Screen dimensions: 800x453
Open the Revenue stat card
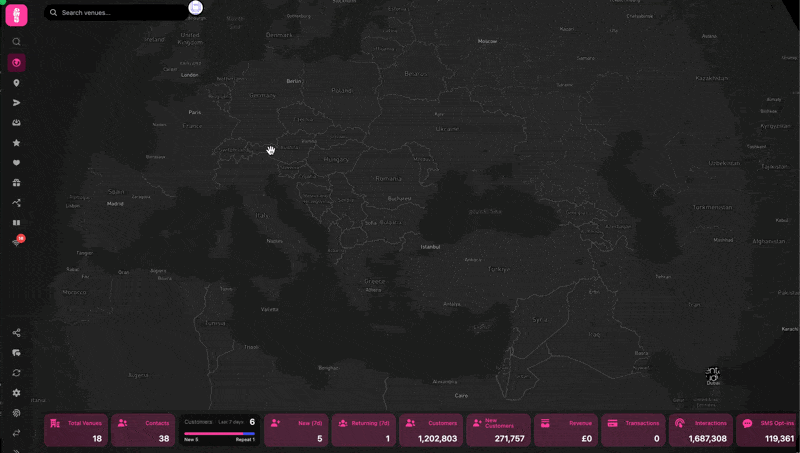(566, 431)
